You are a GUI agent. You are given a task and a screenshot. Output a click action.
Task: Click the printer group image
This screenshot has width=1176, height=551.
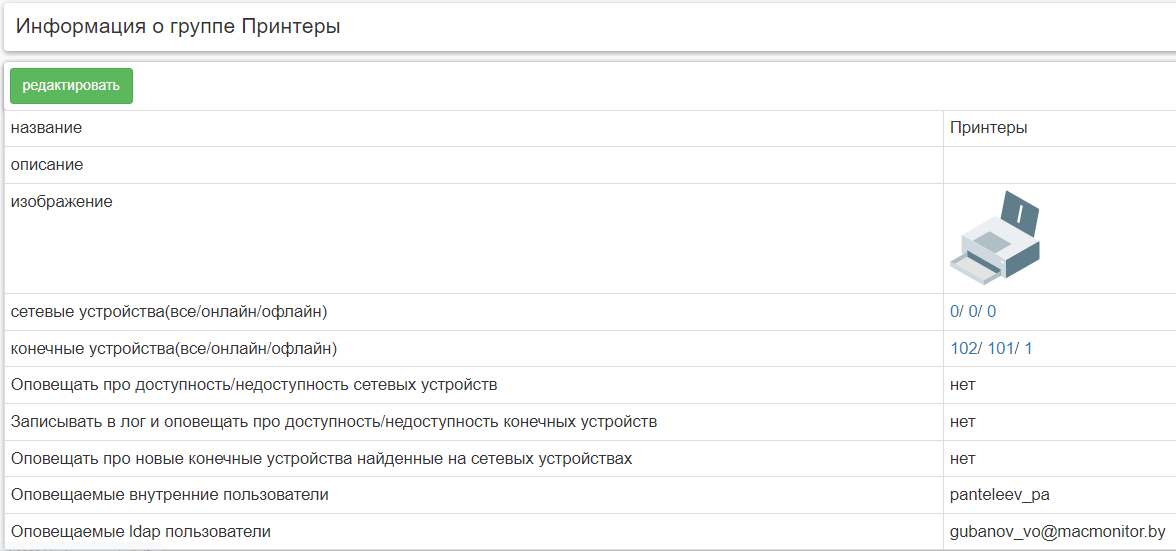coord(994,236)
